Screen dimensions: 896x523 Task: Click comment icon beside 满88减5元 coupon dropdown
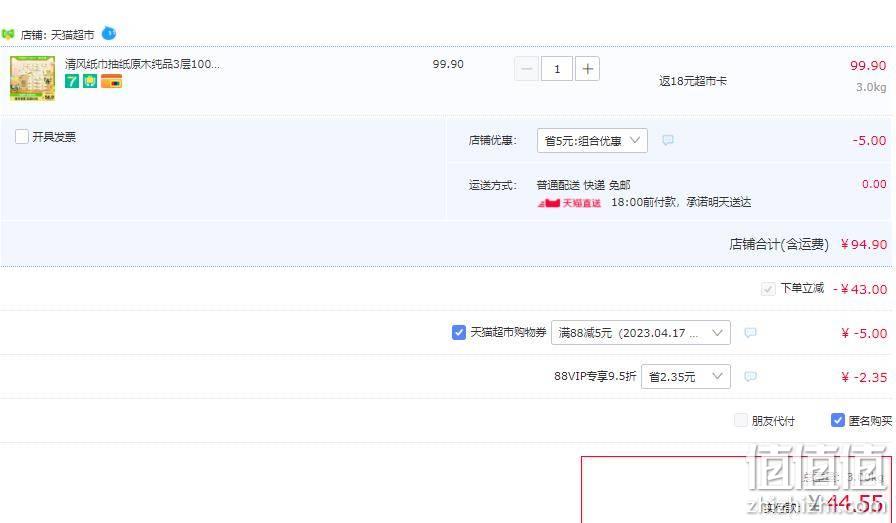point(750,333)
